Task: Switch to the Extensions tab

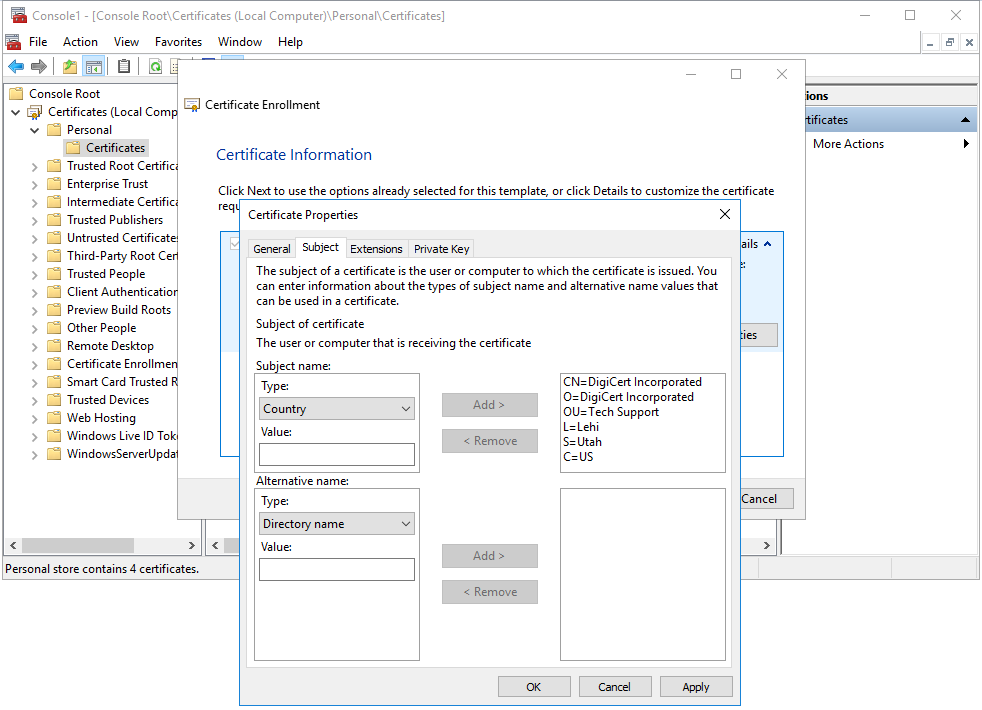Action: pos(376,249)
